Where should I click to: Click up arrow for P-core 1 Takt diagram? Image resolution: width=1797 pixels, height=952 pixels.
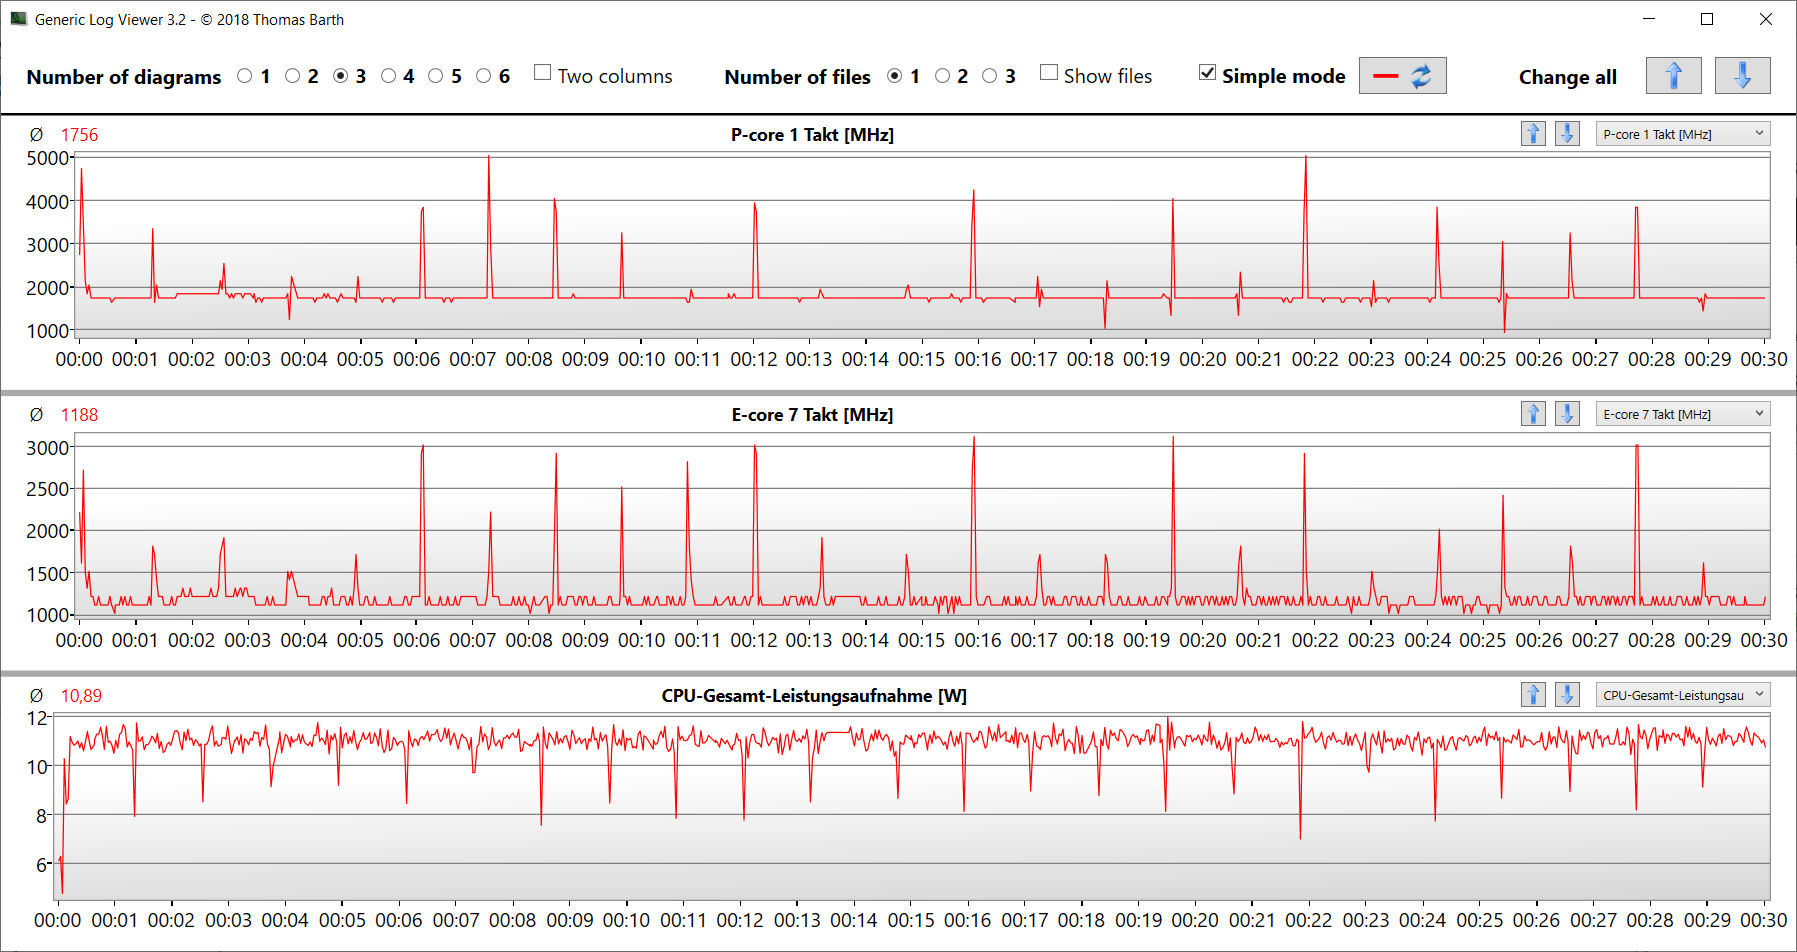[1533, 134]
